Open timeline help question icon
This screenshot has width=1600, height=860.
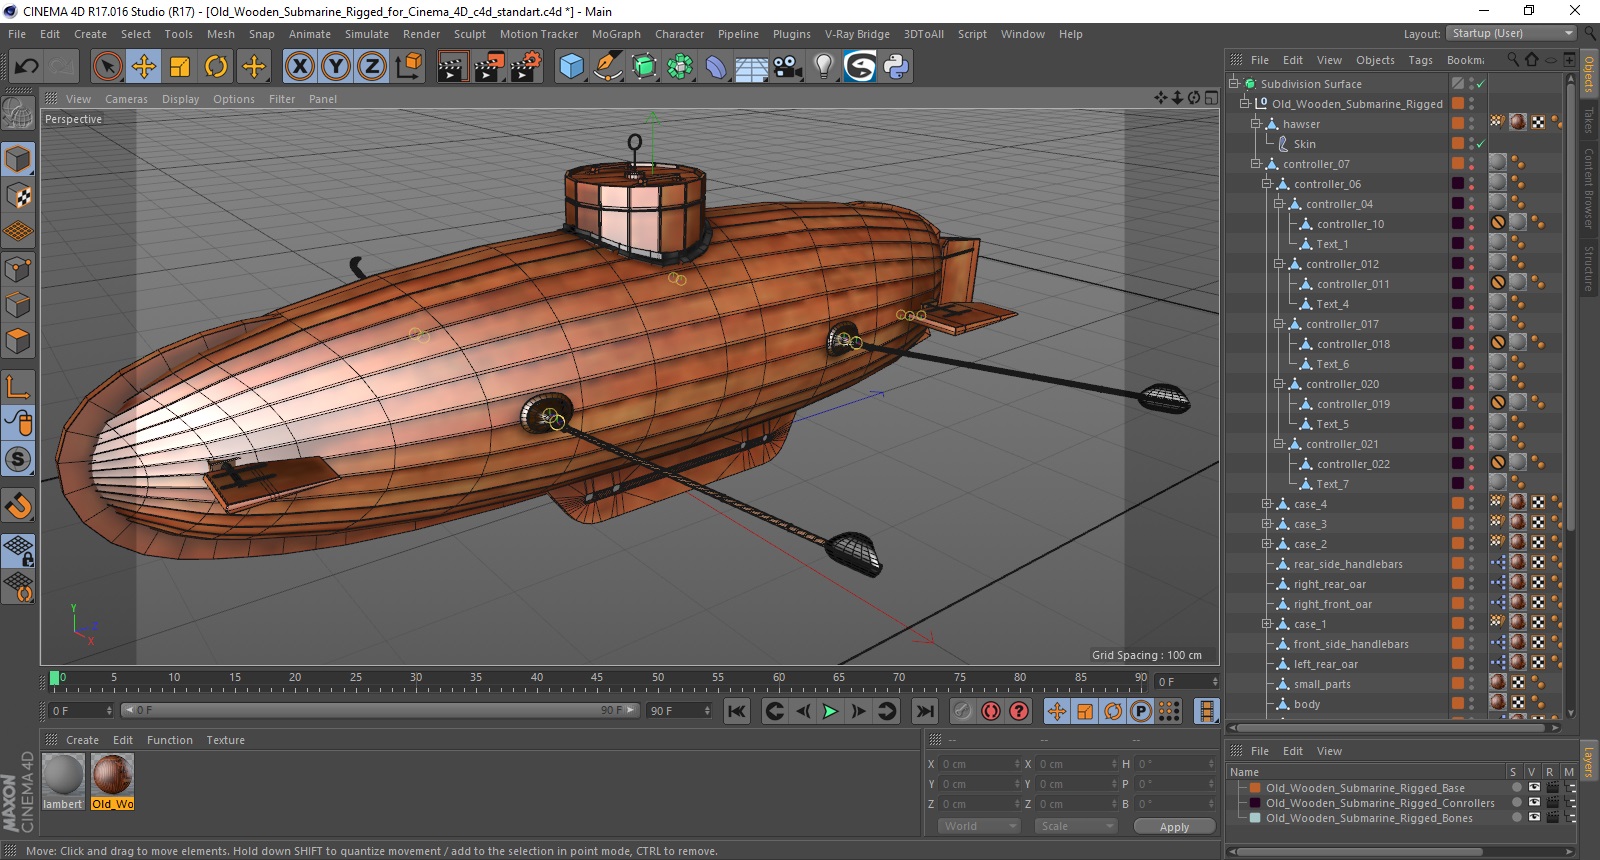click(x=1019, y=711)
